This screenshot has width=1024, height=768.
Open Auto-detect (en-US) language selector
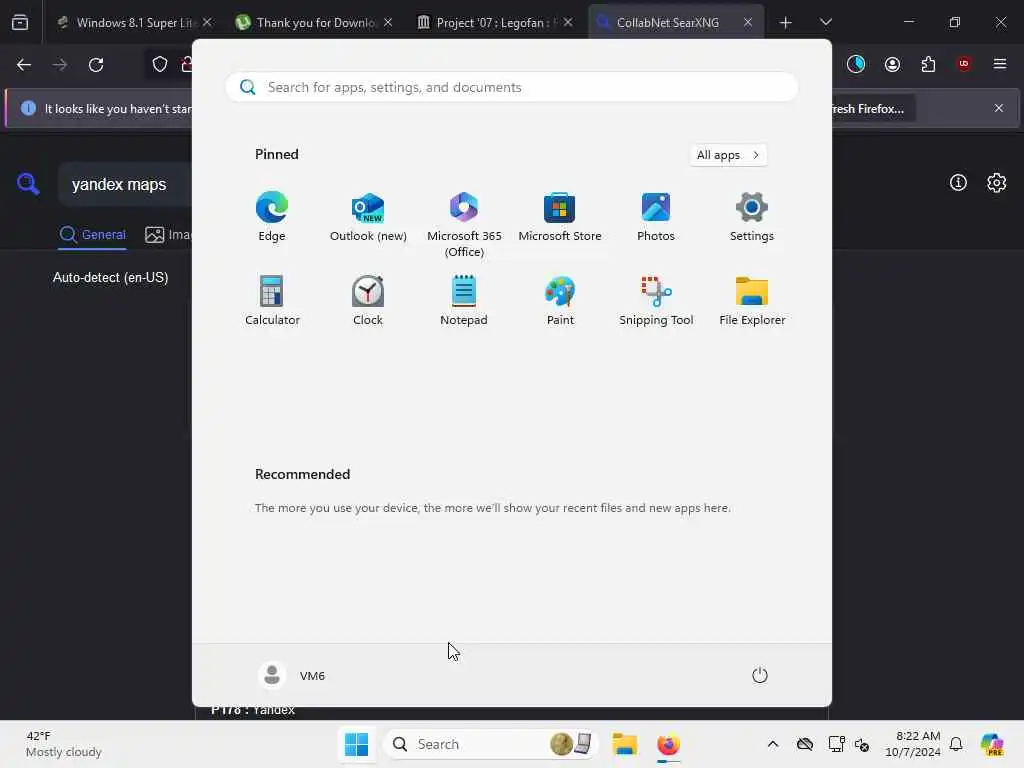click(x=110, y=278)
